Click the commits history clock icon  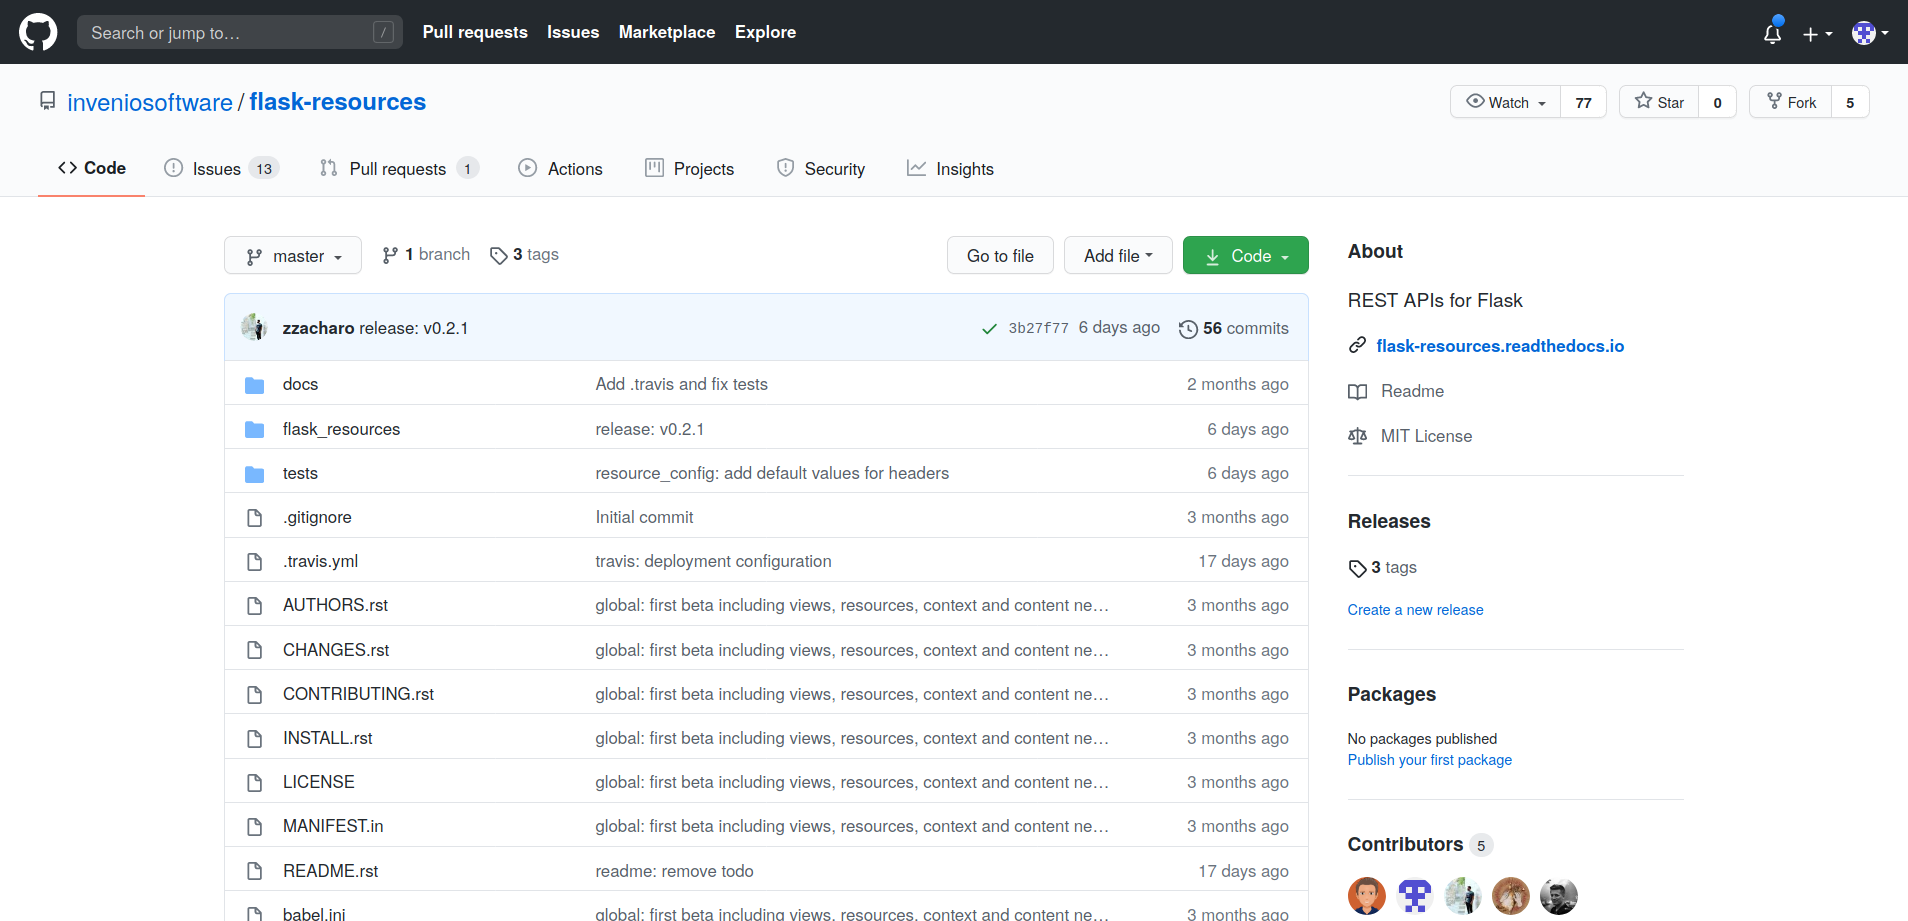1188,329
